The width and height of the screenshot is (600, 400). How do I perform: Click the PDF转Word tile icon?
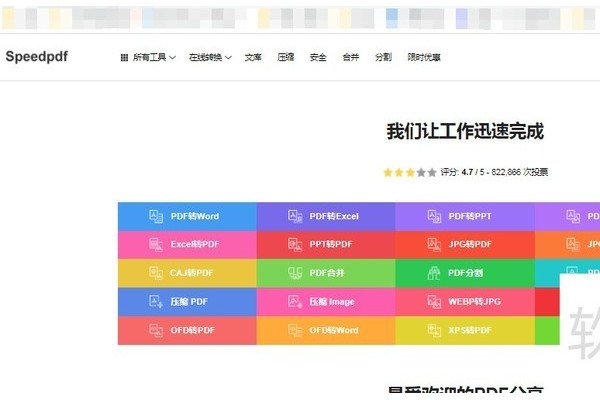pos(156,216)
